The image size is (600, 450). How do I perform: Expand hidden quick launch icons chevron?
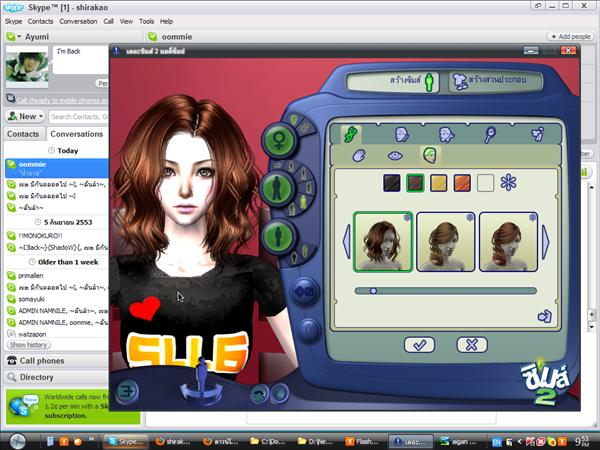pos(91,439)
